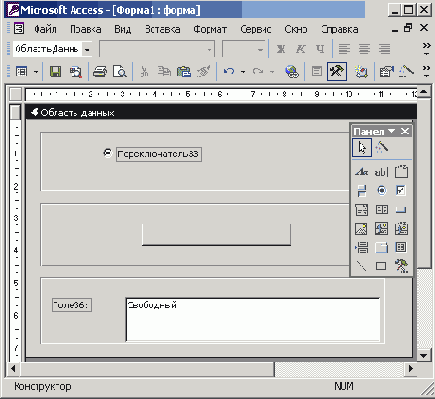Click the Свободный text box
This screenshot has height=399, width=435.
tap(253, 319)
